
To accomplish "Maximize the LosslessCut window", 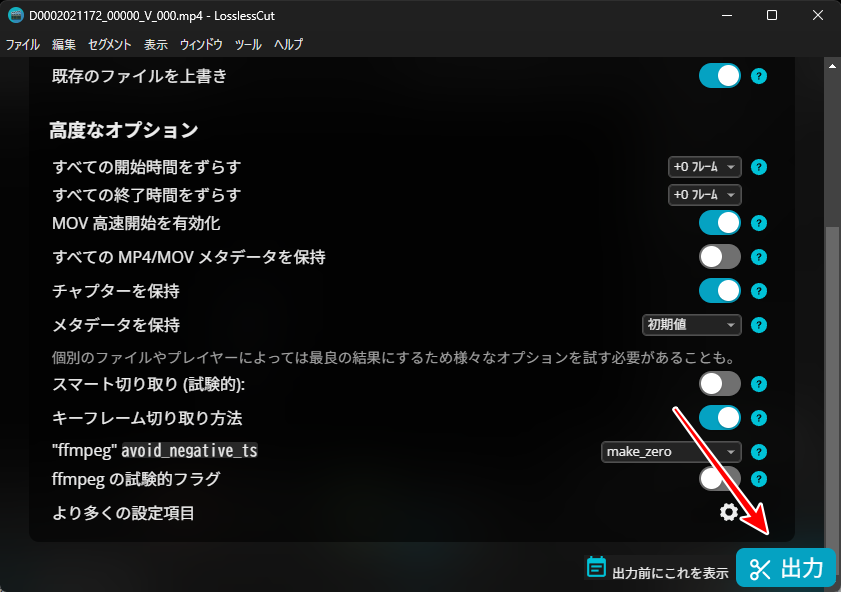I will click(x=772, y=16).
